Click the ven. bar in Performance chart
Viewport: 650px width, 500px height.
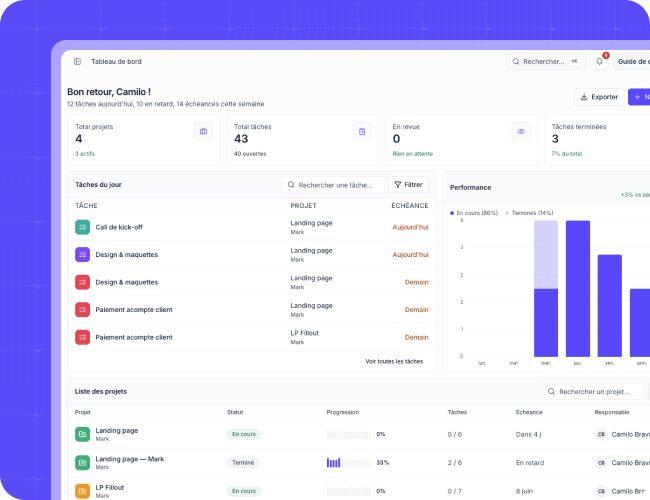click(609, 306)
